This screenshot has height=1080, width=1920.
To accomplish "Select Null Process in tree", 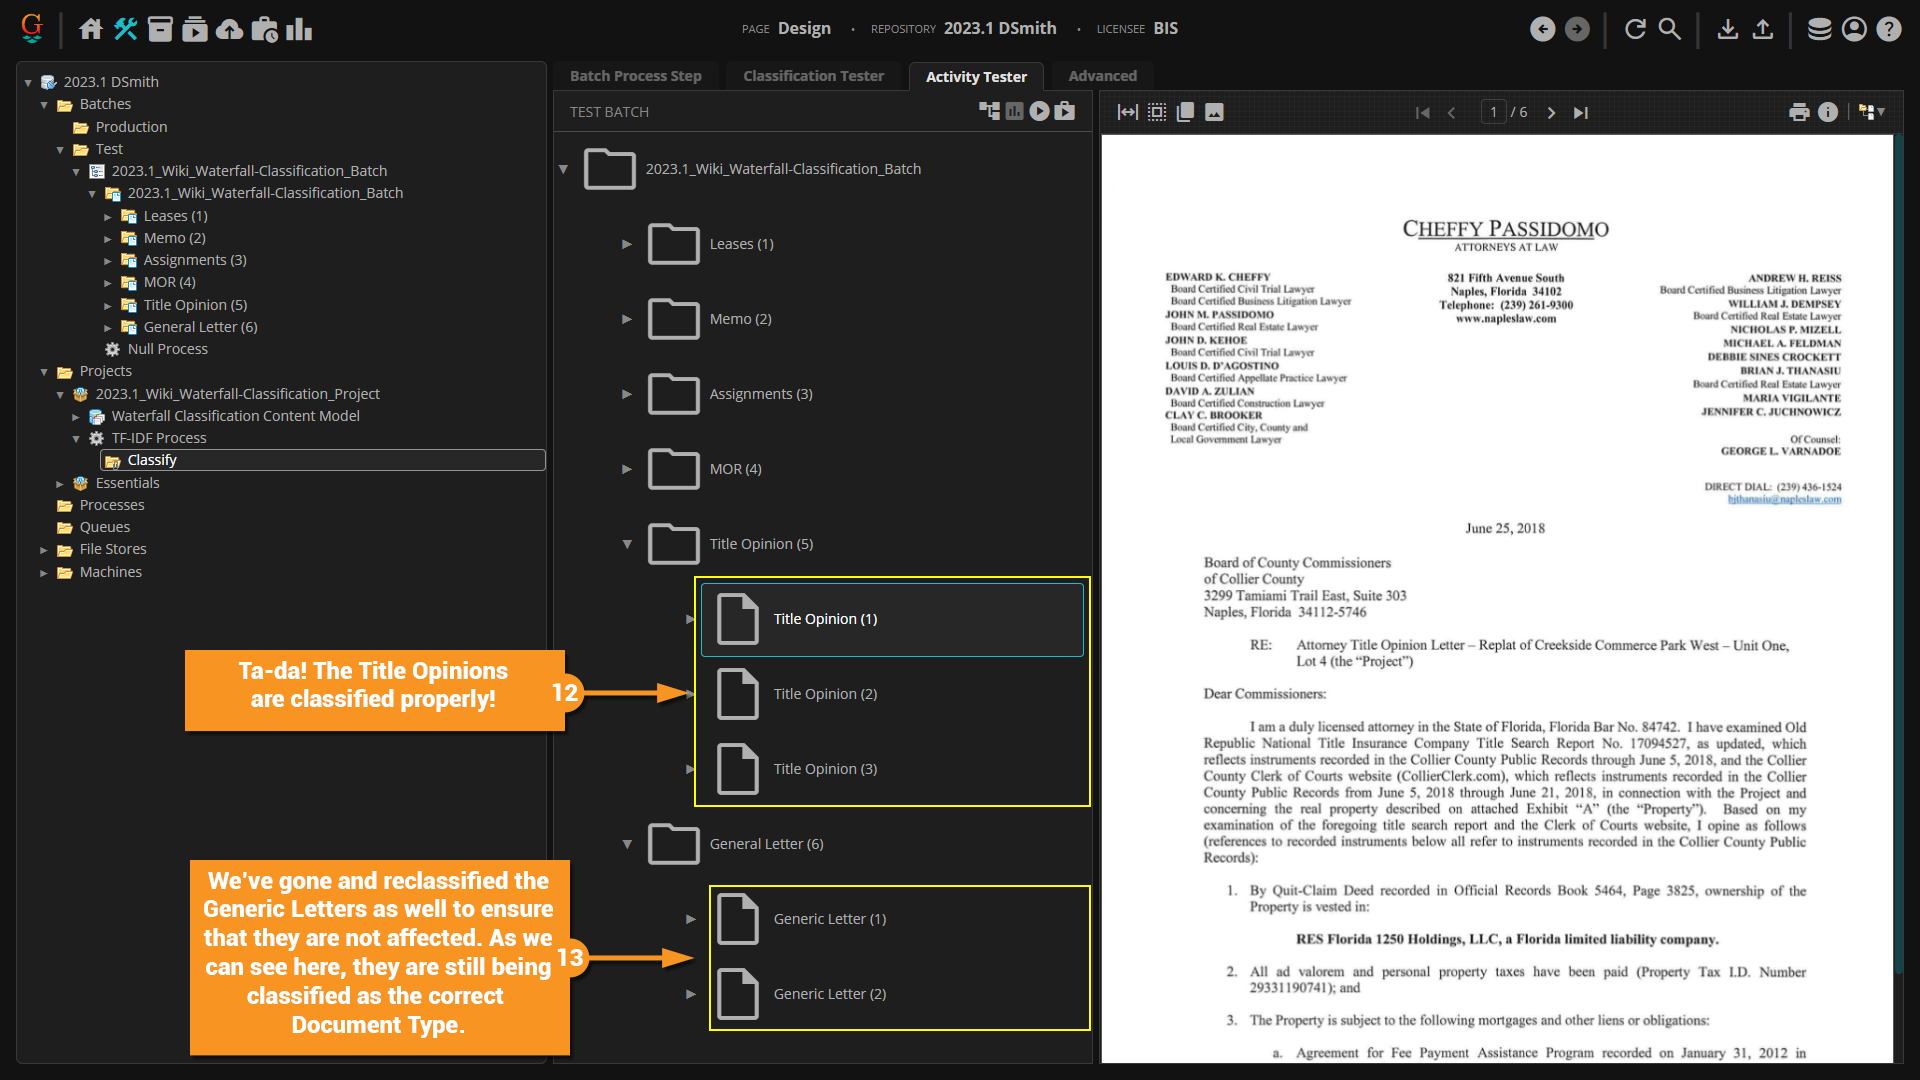I will (x=167, y=349).
